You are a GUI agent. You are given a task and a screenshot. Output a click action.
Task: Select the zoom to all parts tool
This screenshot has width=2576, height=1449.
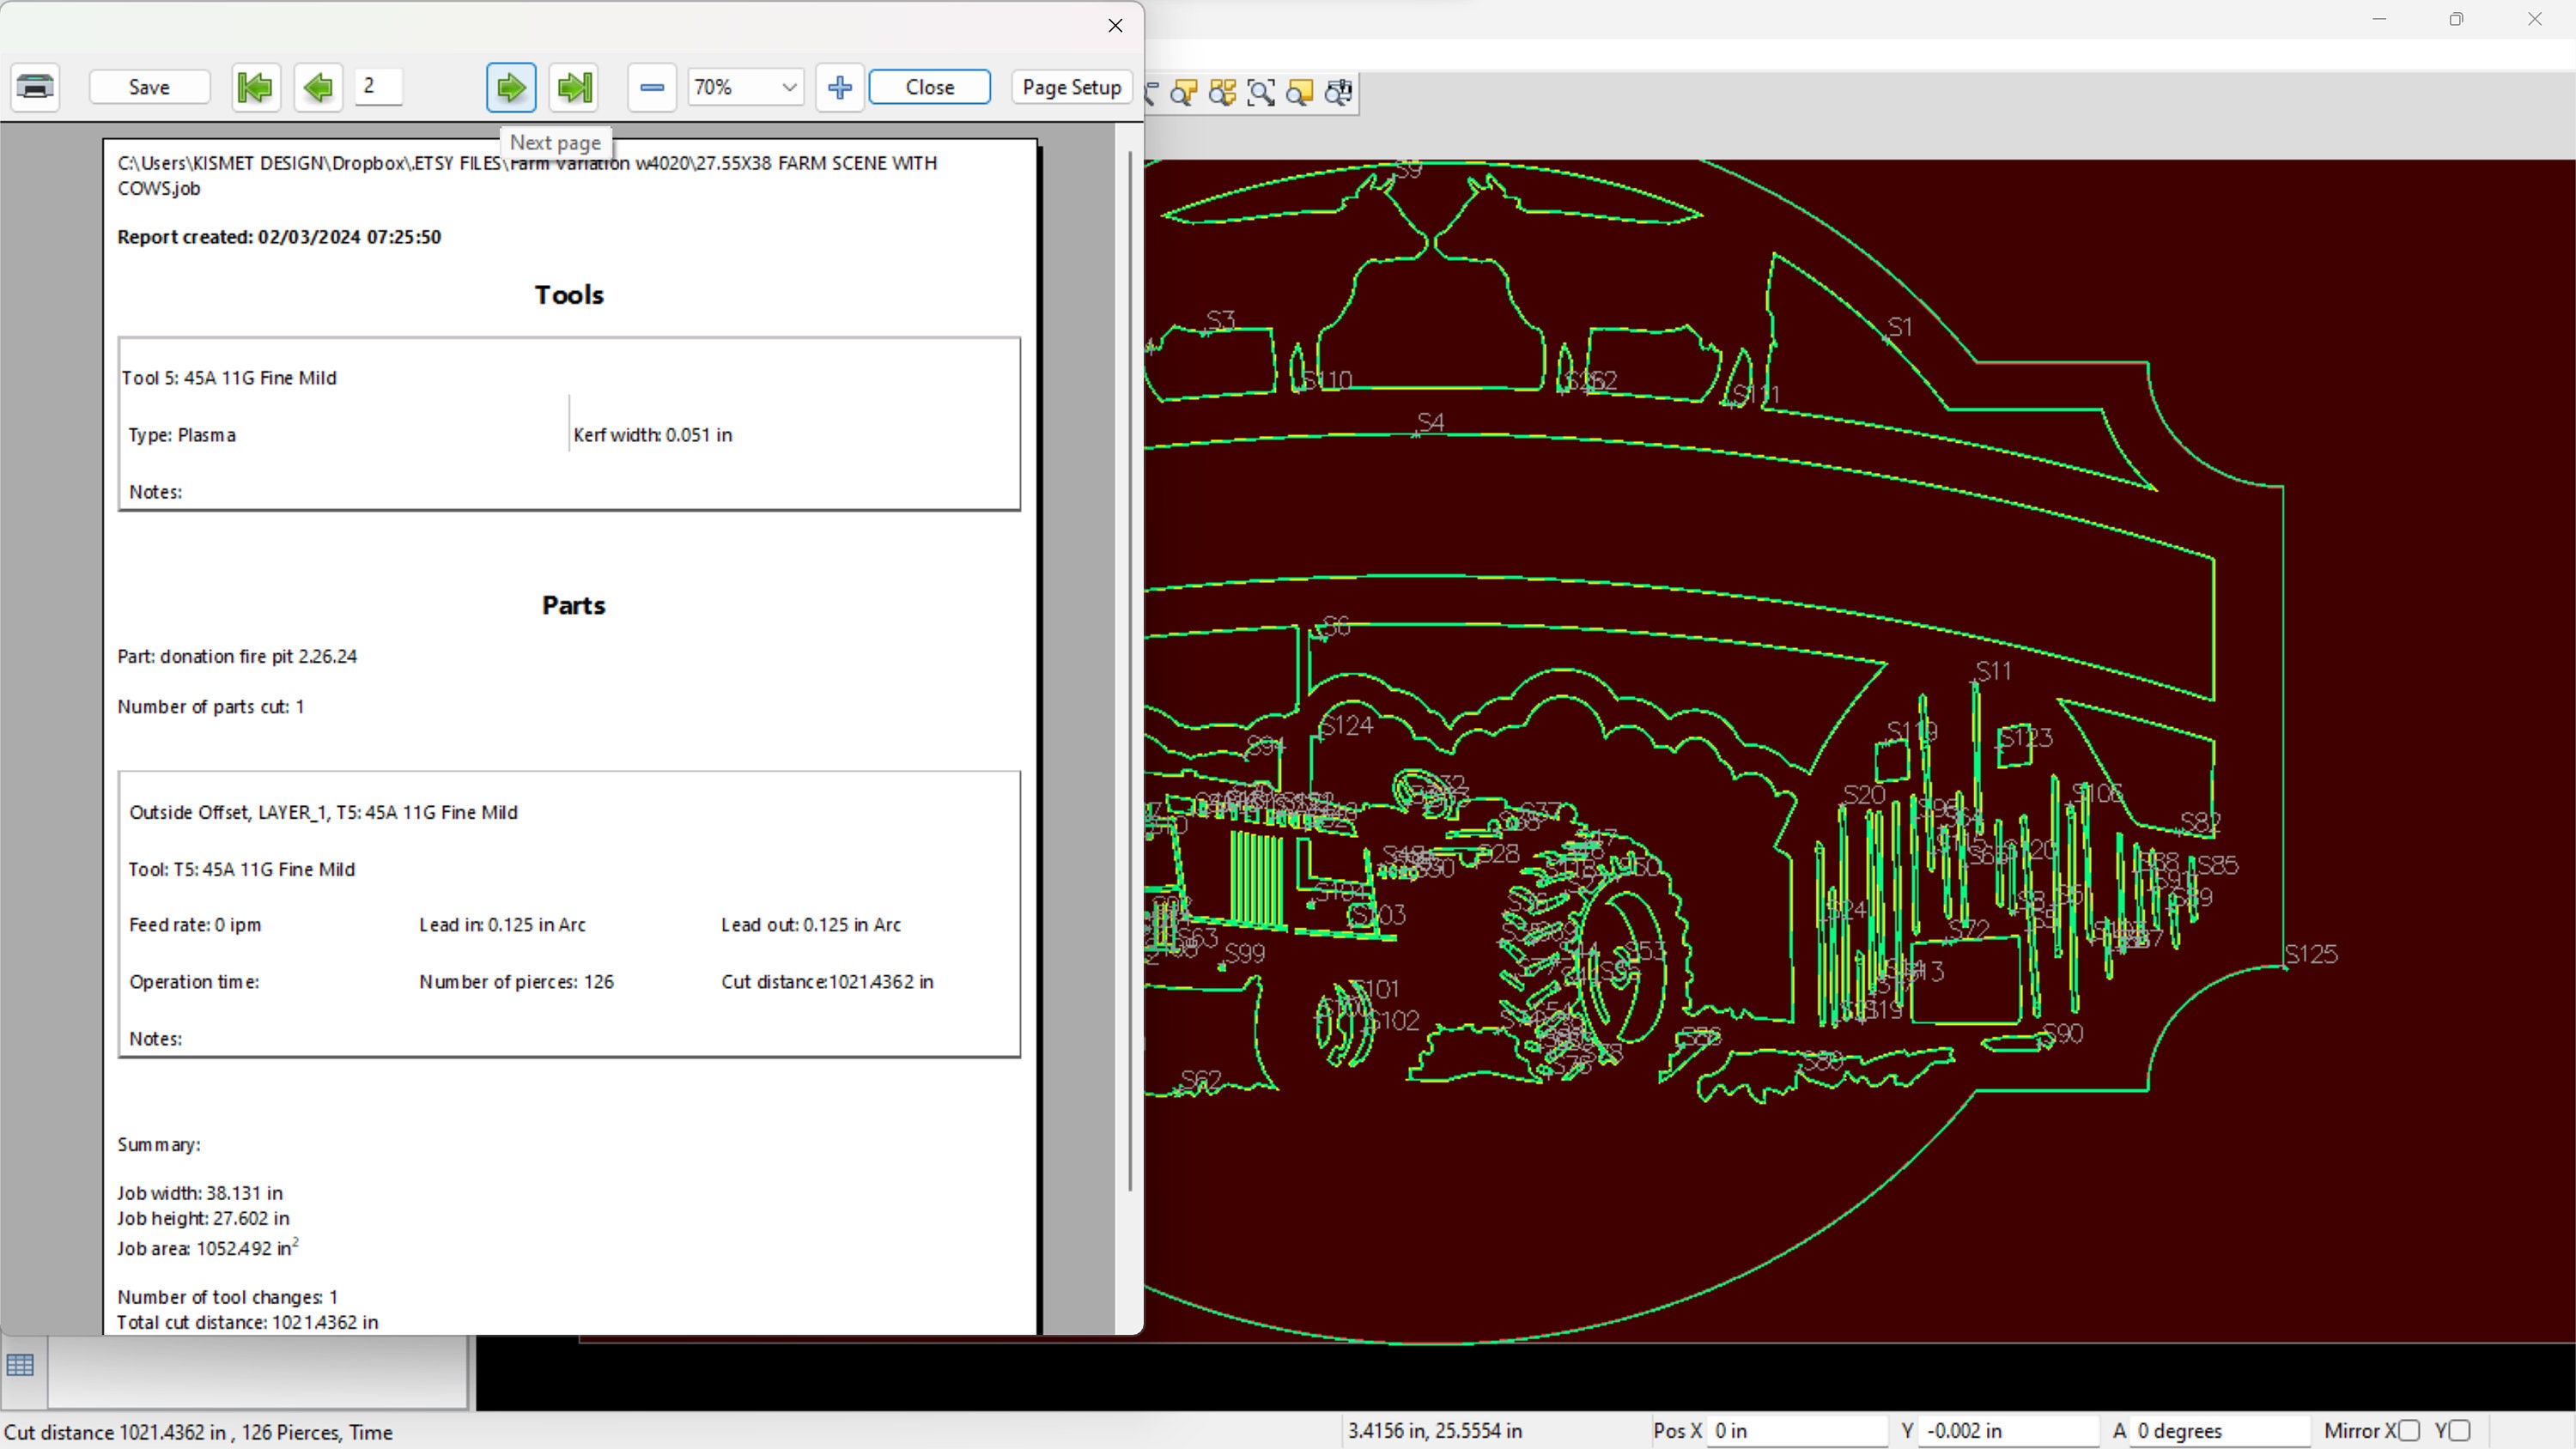pyautogui.click(x=1222, y=93)
